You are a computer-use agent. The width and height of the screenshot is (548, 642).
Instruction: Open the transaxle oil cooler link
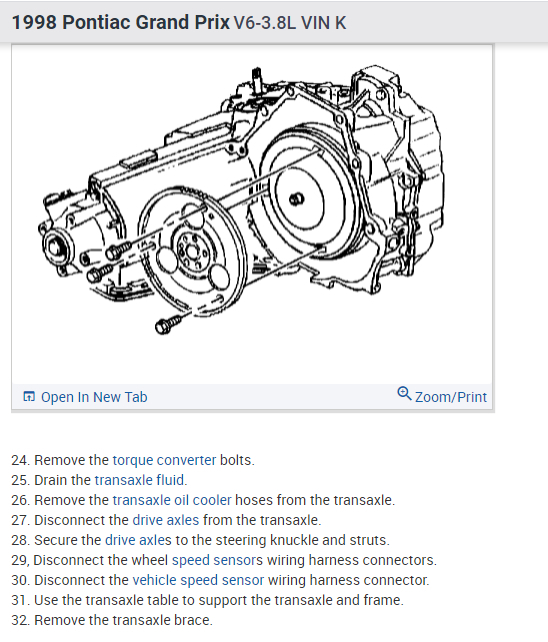click(172, 500)
